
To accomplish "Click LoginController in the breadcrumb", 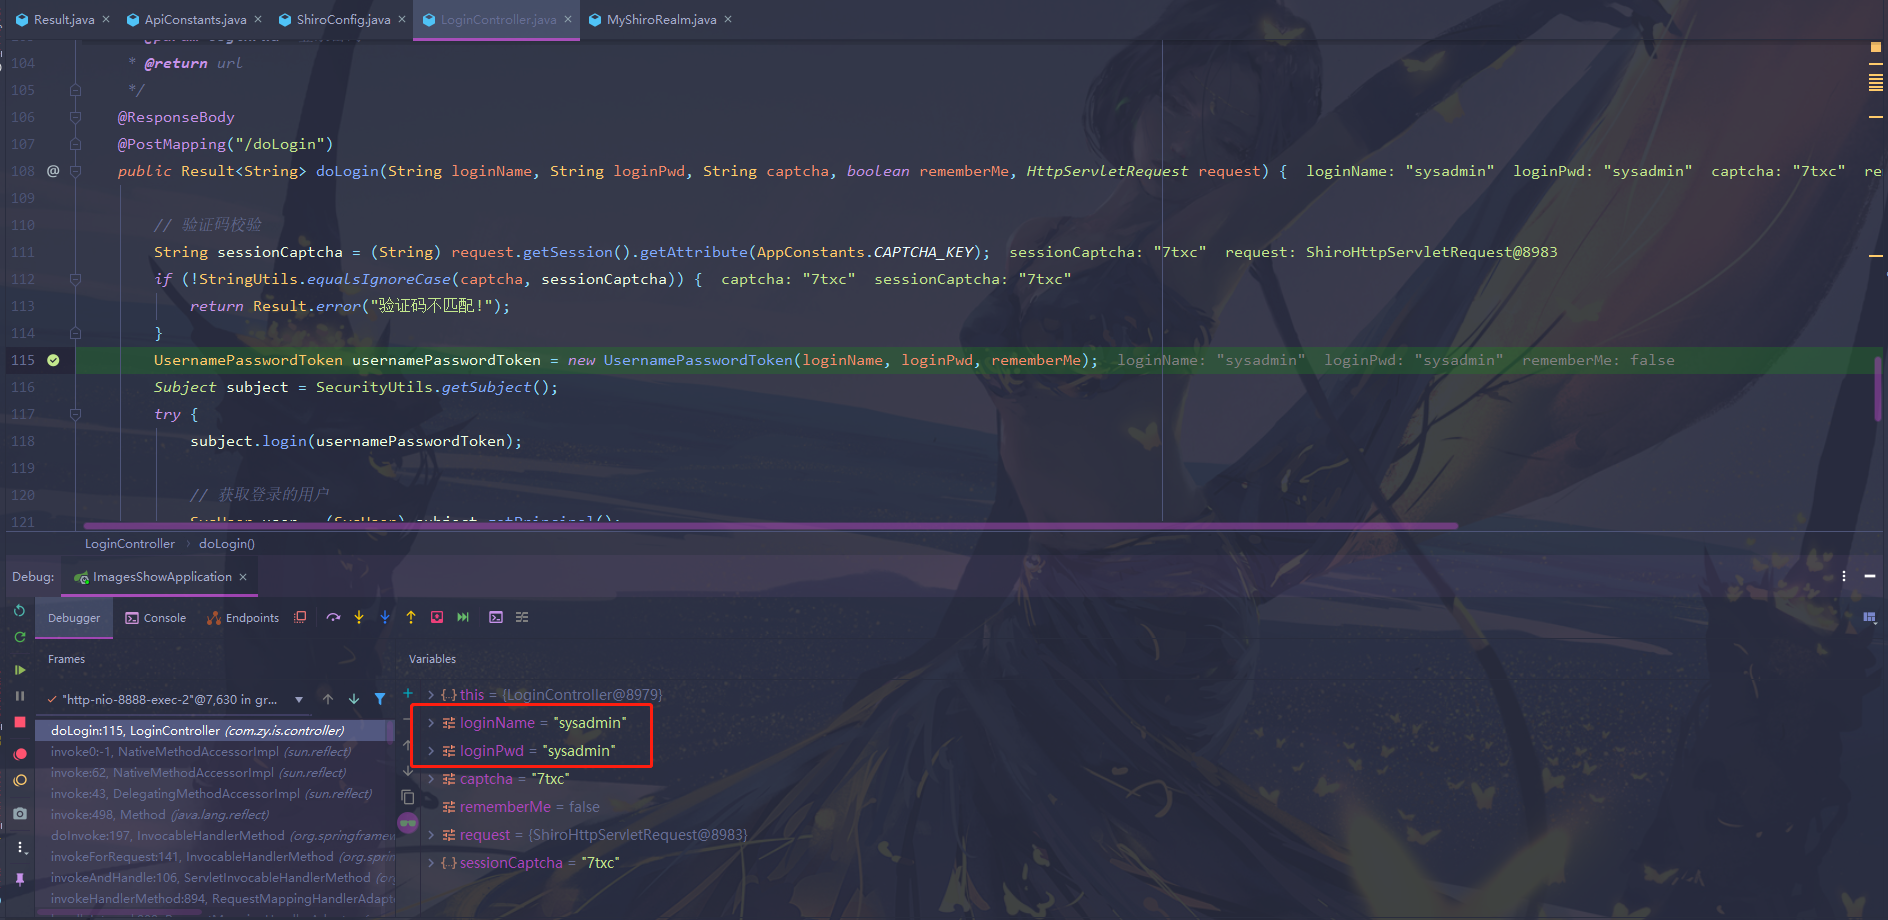I will pyautogui.click(x=130, y=544).
